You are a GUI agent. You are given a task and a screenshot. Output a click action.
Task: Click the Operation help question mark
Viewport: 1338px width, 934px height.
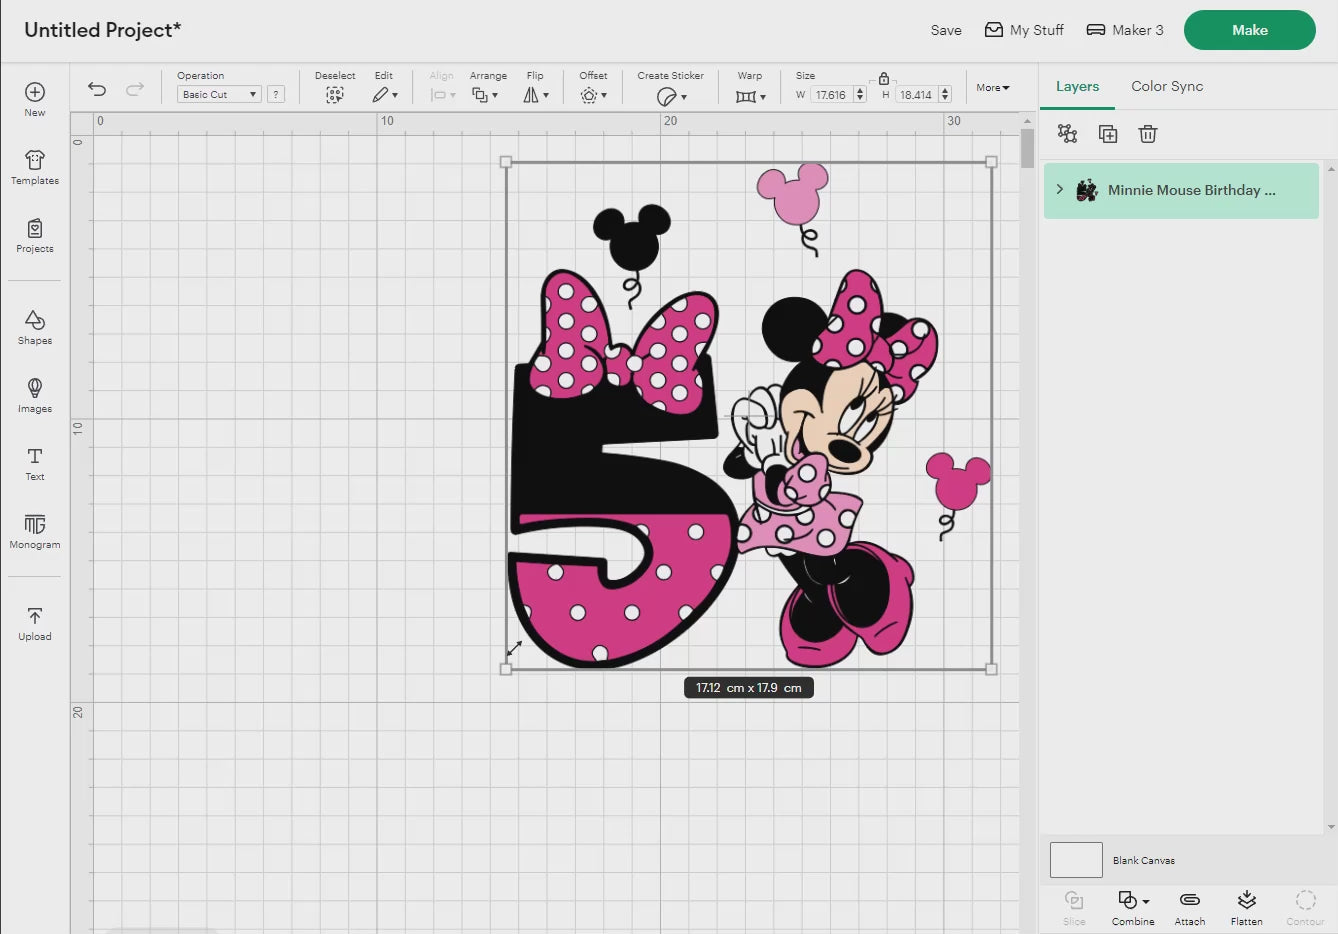(276, 94)
